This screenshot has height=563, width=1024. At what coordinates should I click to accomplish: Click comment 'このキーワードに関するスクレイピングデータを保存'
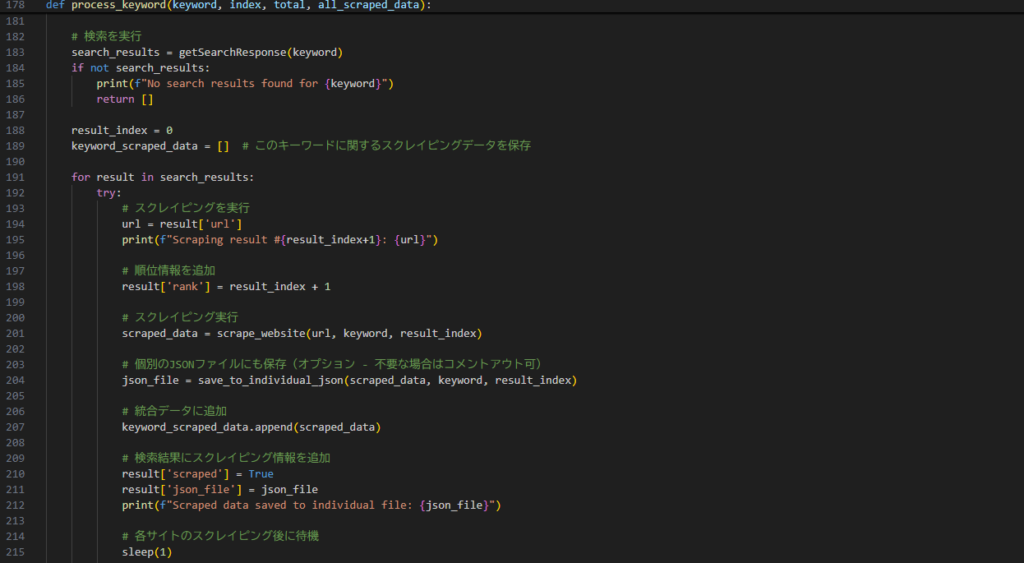click(x=392, y=146)
